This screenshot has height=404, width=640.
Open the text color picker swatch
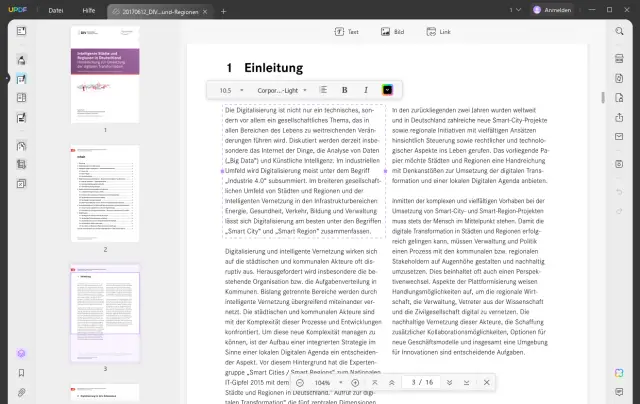387,90
